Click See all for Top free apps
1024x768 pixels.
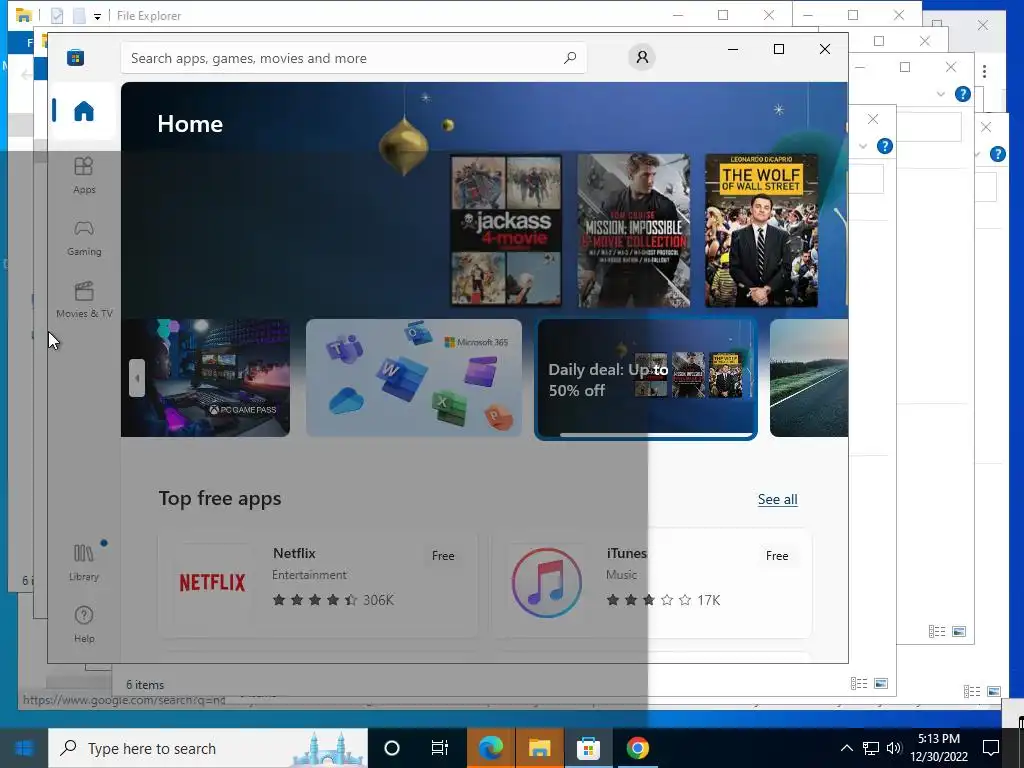(x=777, y=500)
